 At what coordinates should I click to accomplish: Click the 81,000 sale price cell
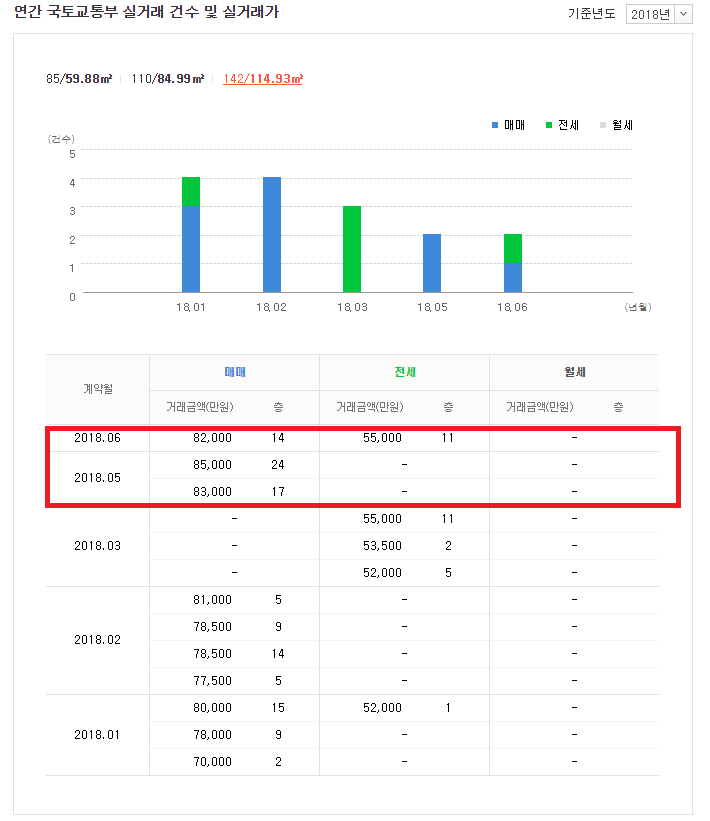pyautogui.click(x=213, y=600)
